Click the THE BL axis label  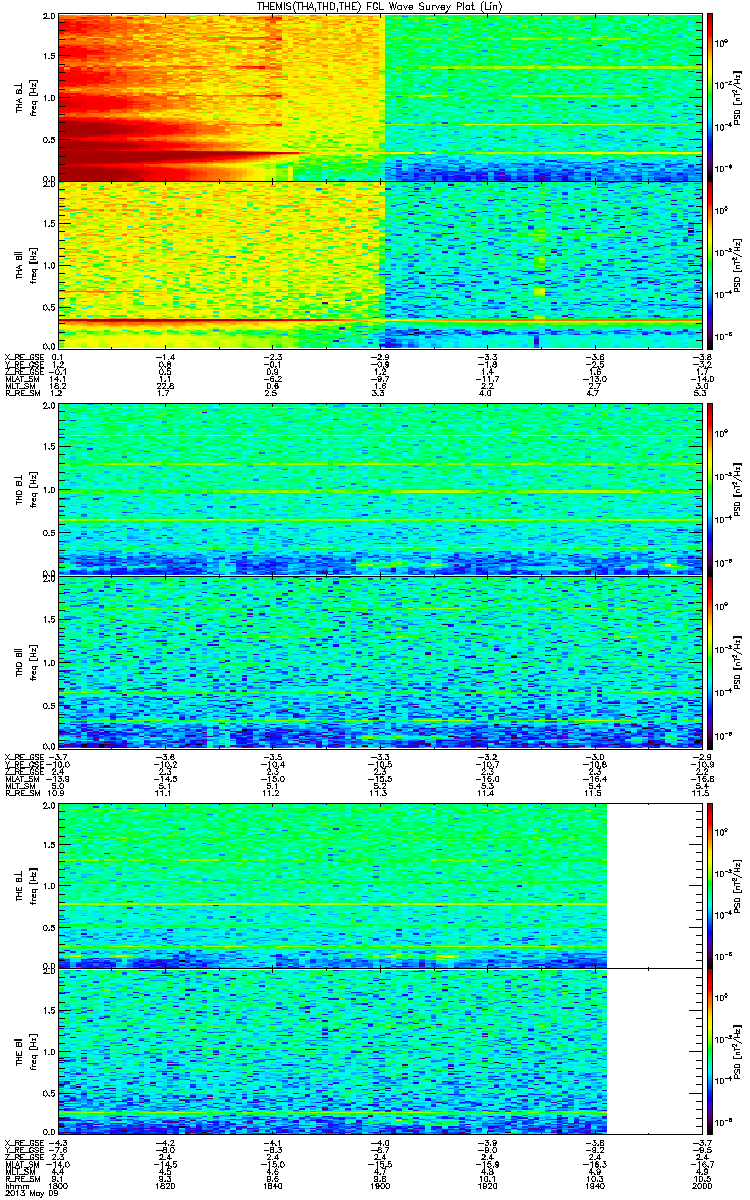(x=20, y=886)
